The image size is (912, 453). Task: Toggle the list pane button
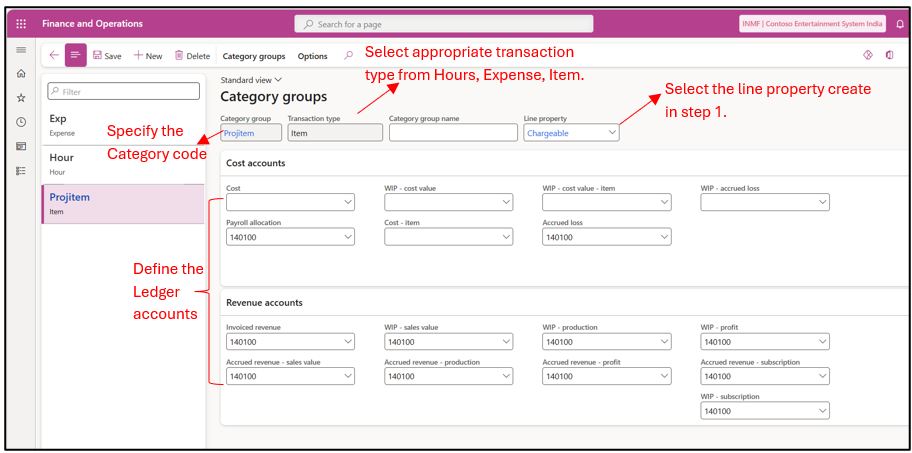pos(76,55)
